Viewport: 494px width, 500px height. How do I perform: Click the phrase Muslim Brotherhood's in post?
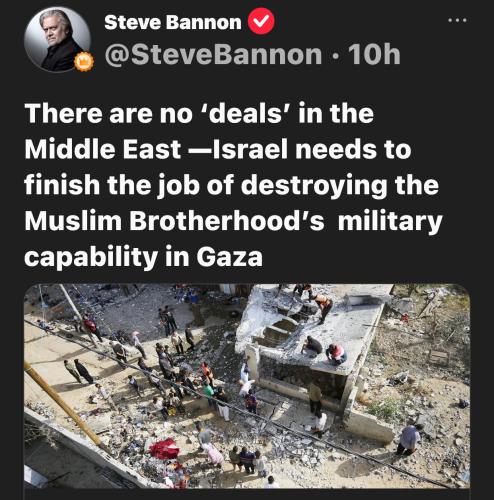(x=174, y=221)
